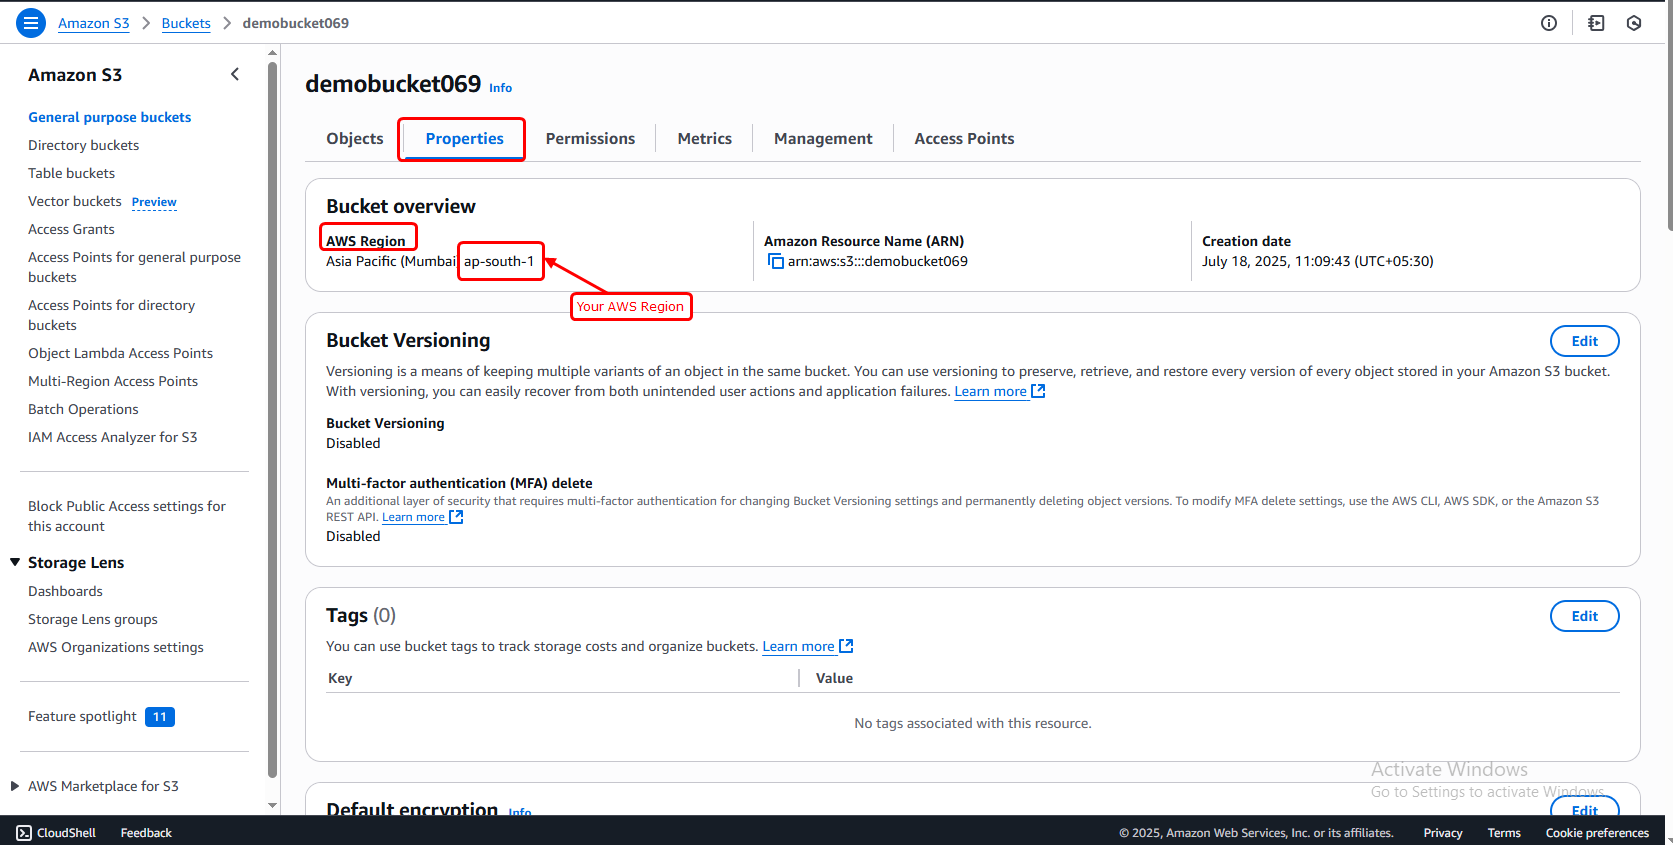
Task: Click the Info link beside Default encryption
Action: [520, 811]
